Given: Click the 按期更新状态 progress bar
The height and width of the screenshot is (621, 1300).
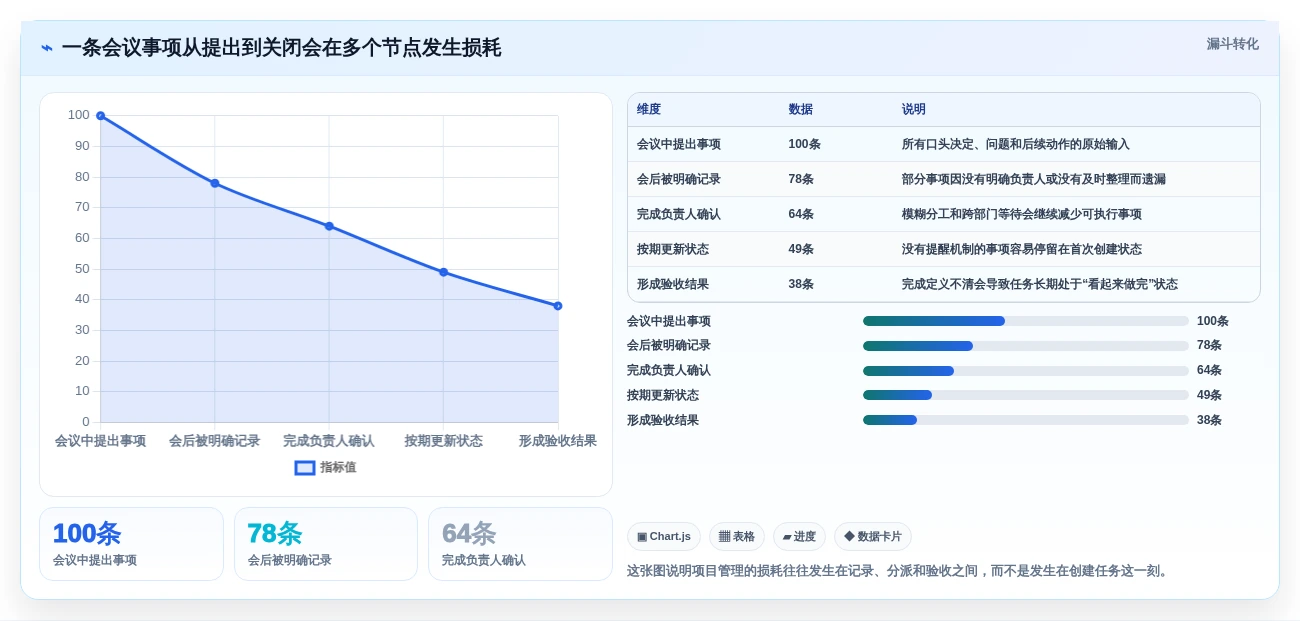Looking at the screenshot, I should (1026, 395).
